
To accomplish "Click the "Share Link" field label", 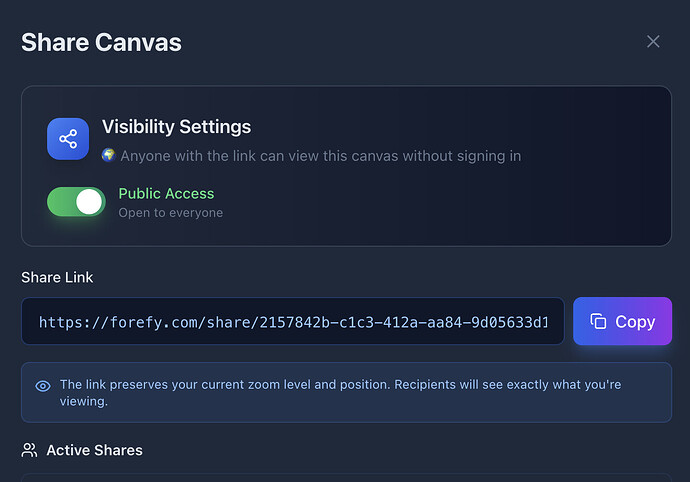I will pyautogui.click(x=57, y=277).
